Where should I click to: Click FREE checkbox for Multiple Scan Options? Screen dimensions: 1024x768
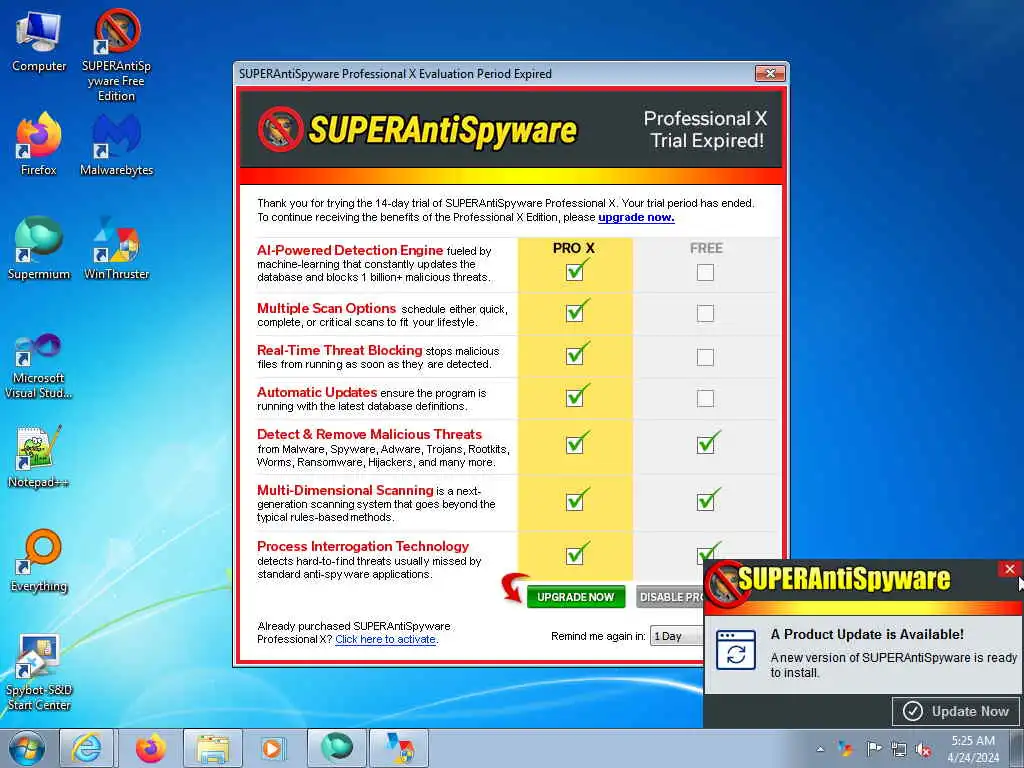coord(705,313)
